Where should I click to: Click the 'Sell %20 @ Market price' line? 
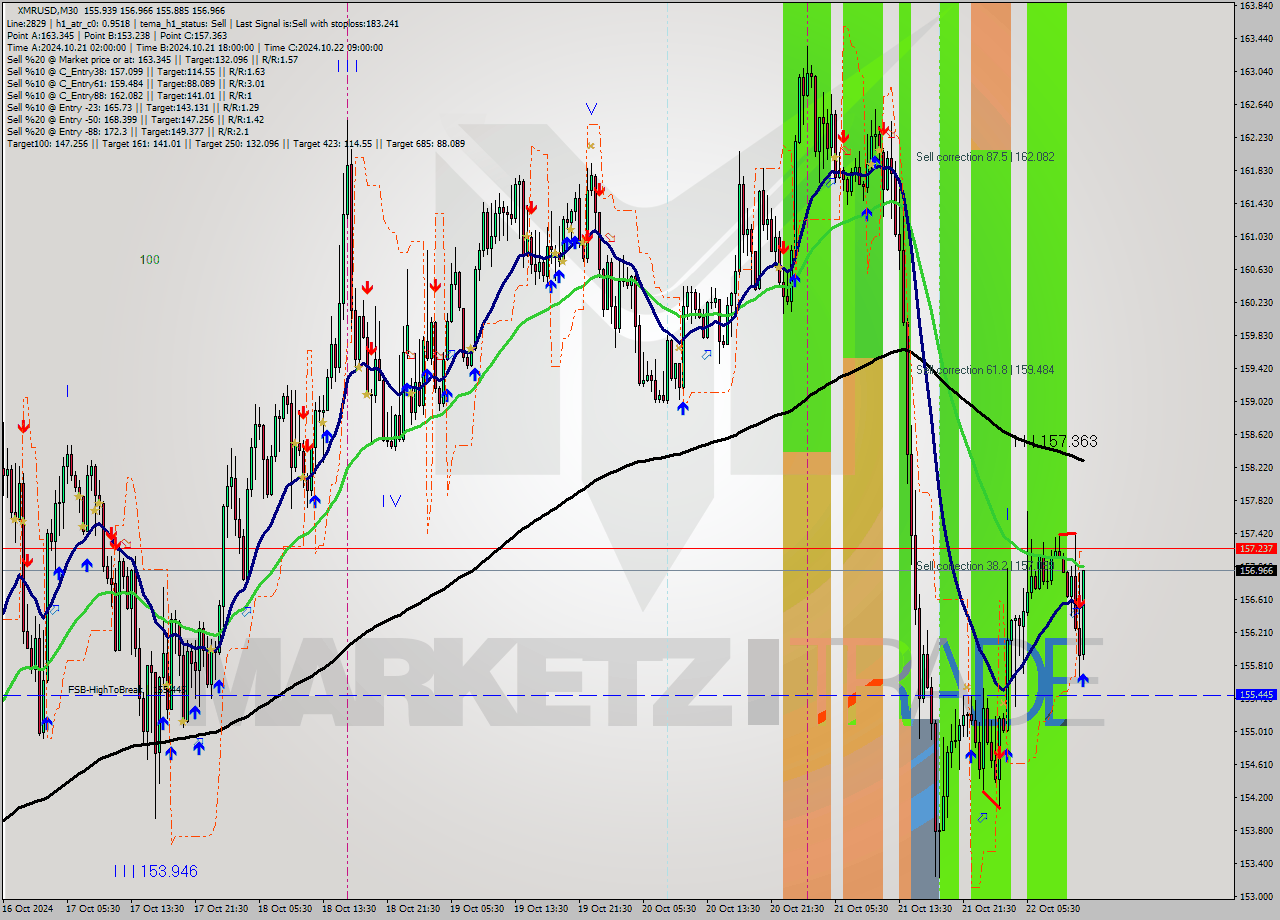coord(152,59)
